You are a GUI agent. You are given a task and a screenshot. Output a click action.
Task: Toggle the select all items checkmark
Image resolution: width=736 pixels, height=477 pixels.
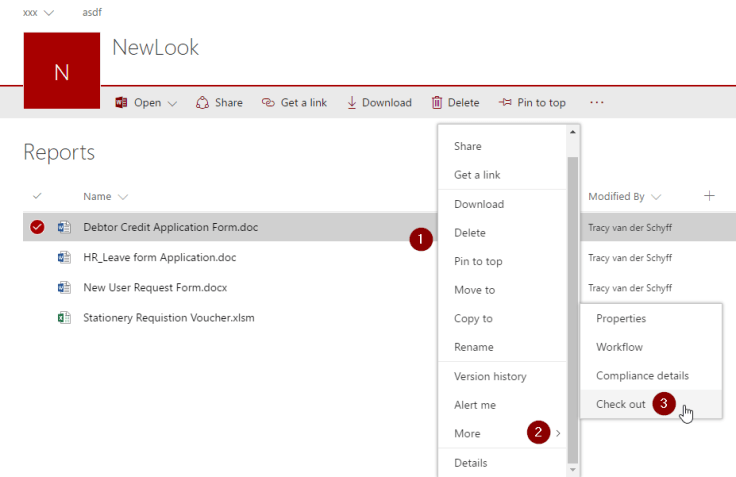pos(37,196)
